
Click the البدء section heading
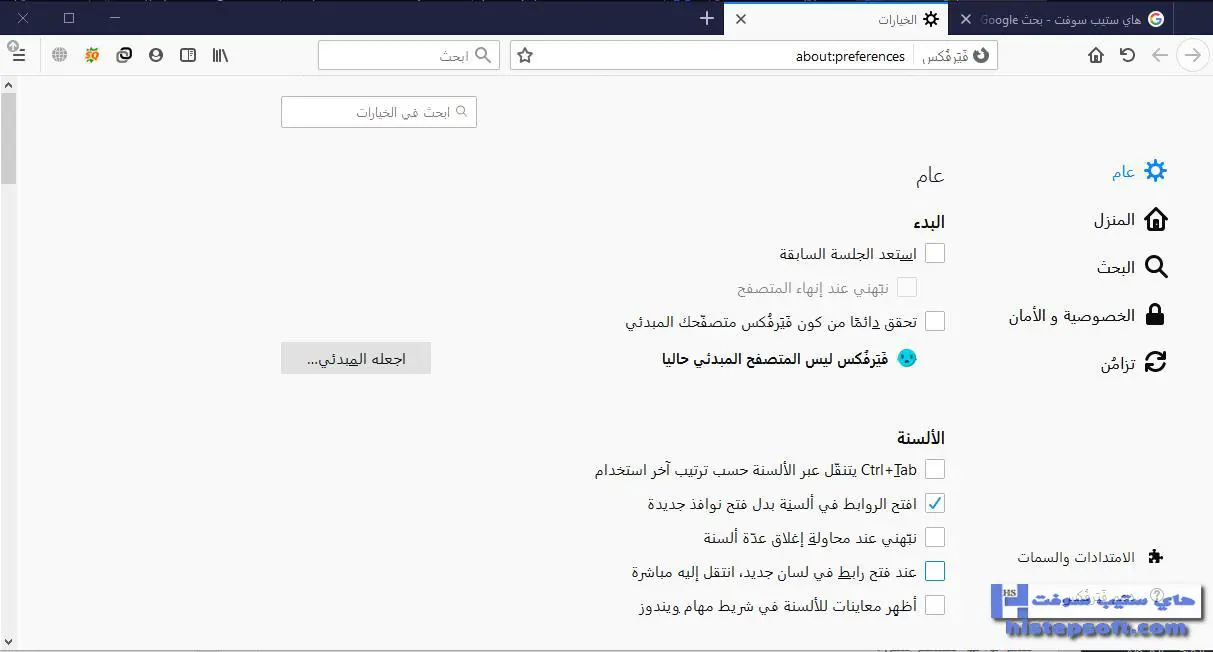[x=929, y=222]
